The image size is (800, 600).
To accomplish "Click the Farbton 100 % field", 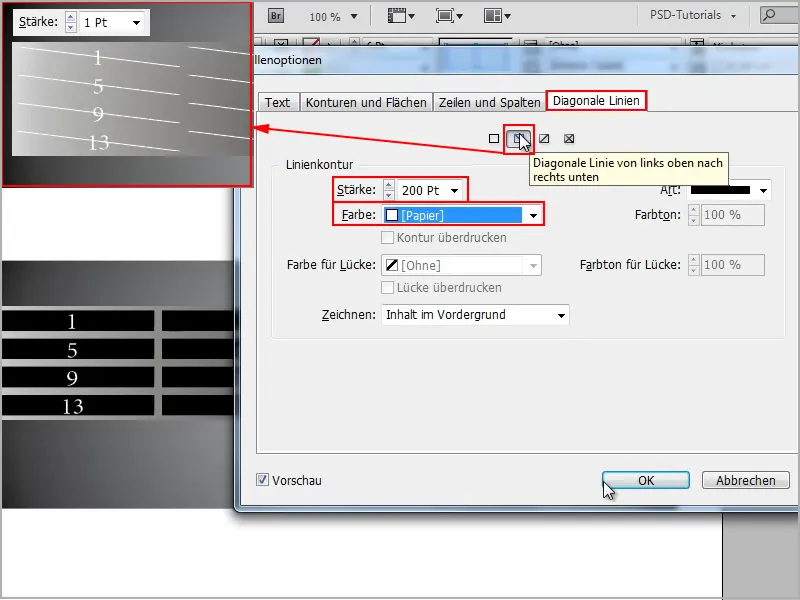I will (733, 215).
